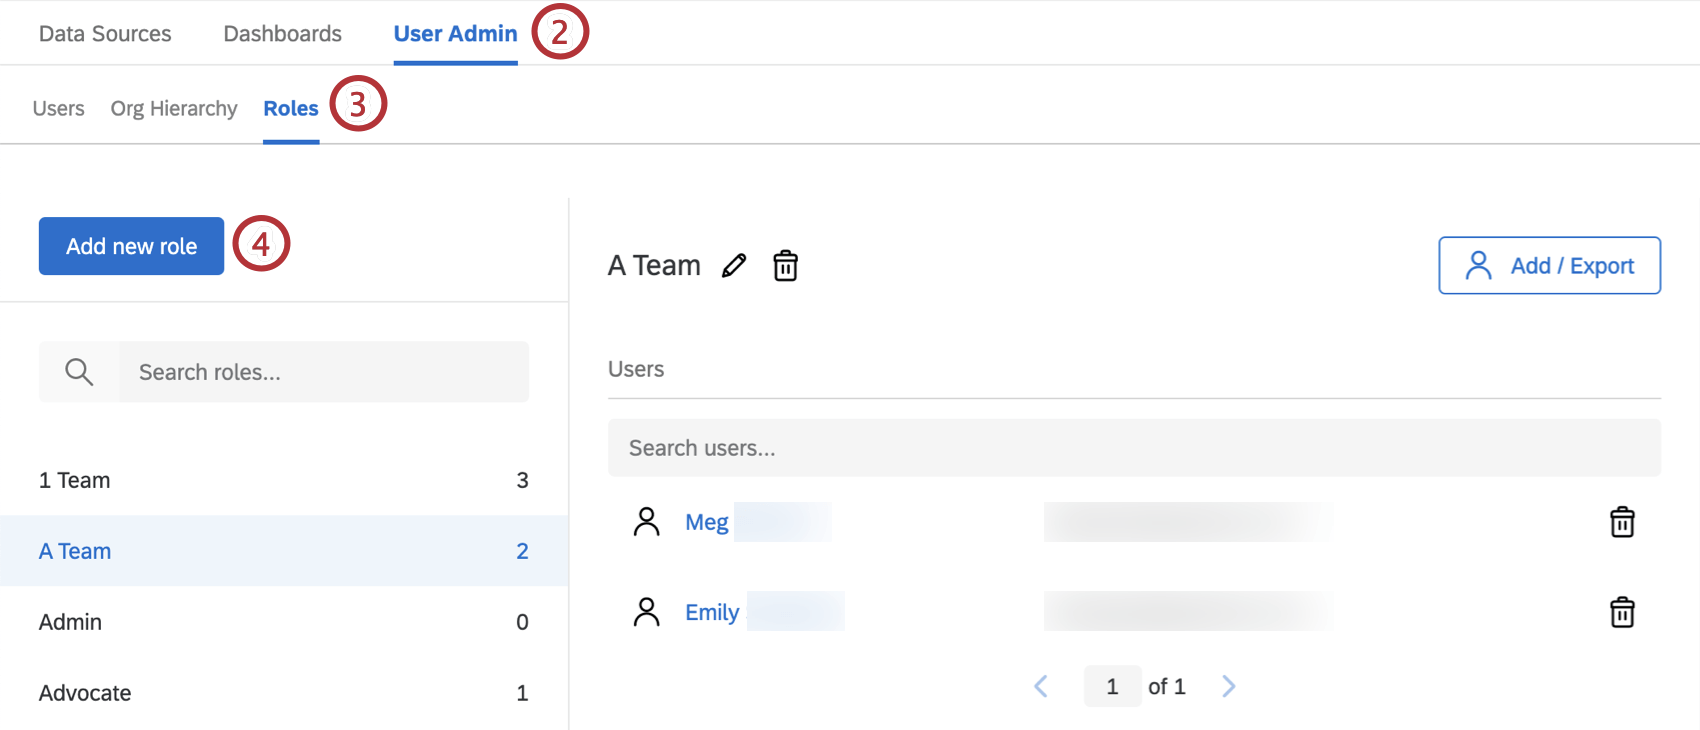Click the Add new role button
Viewport: 1700px width, 730px height.
pyautogui.click(x=131, y=246)
